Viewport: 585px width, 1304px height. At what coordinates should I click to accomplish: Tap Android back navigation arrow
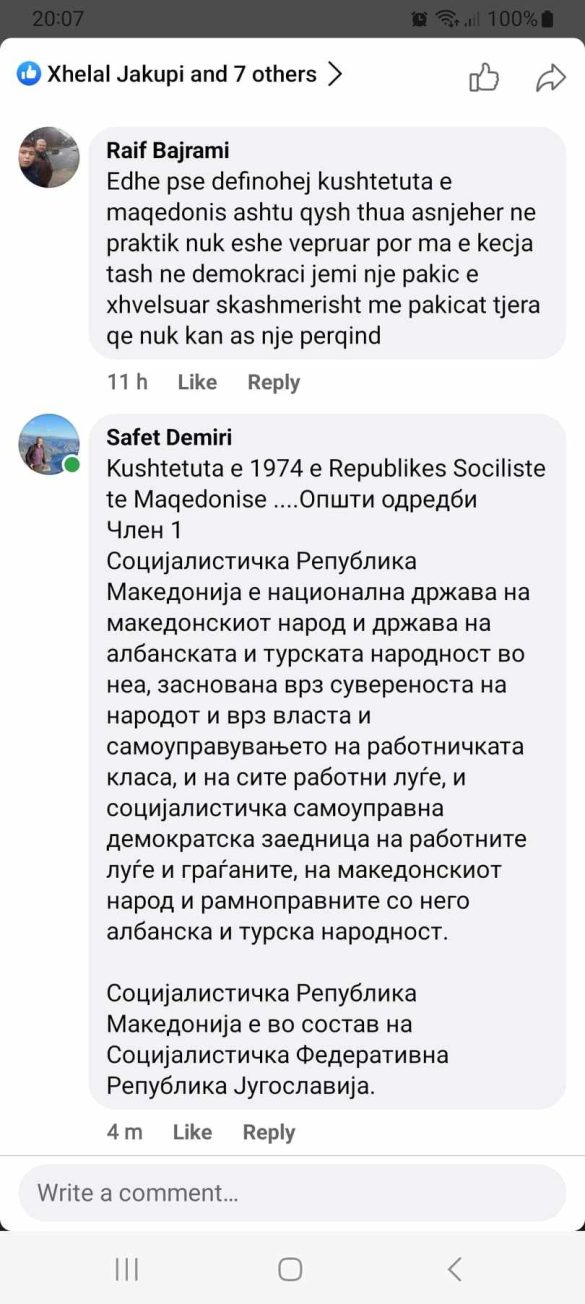(x=455, y=1269)
